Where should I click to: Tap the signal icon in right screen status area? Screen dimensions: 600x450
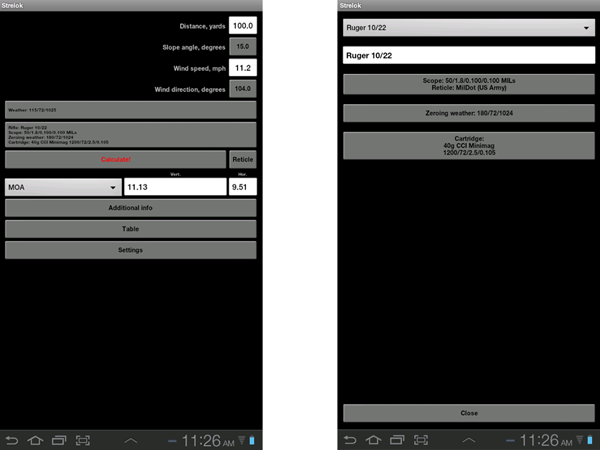click(580, 440)
